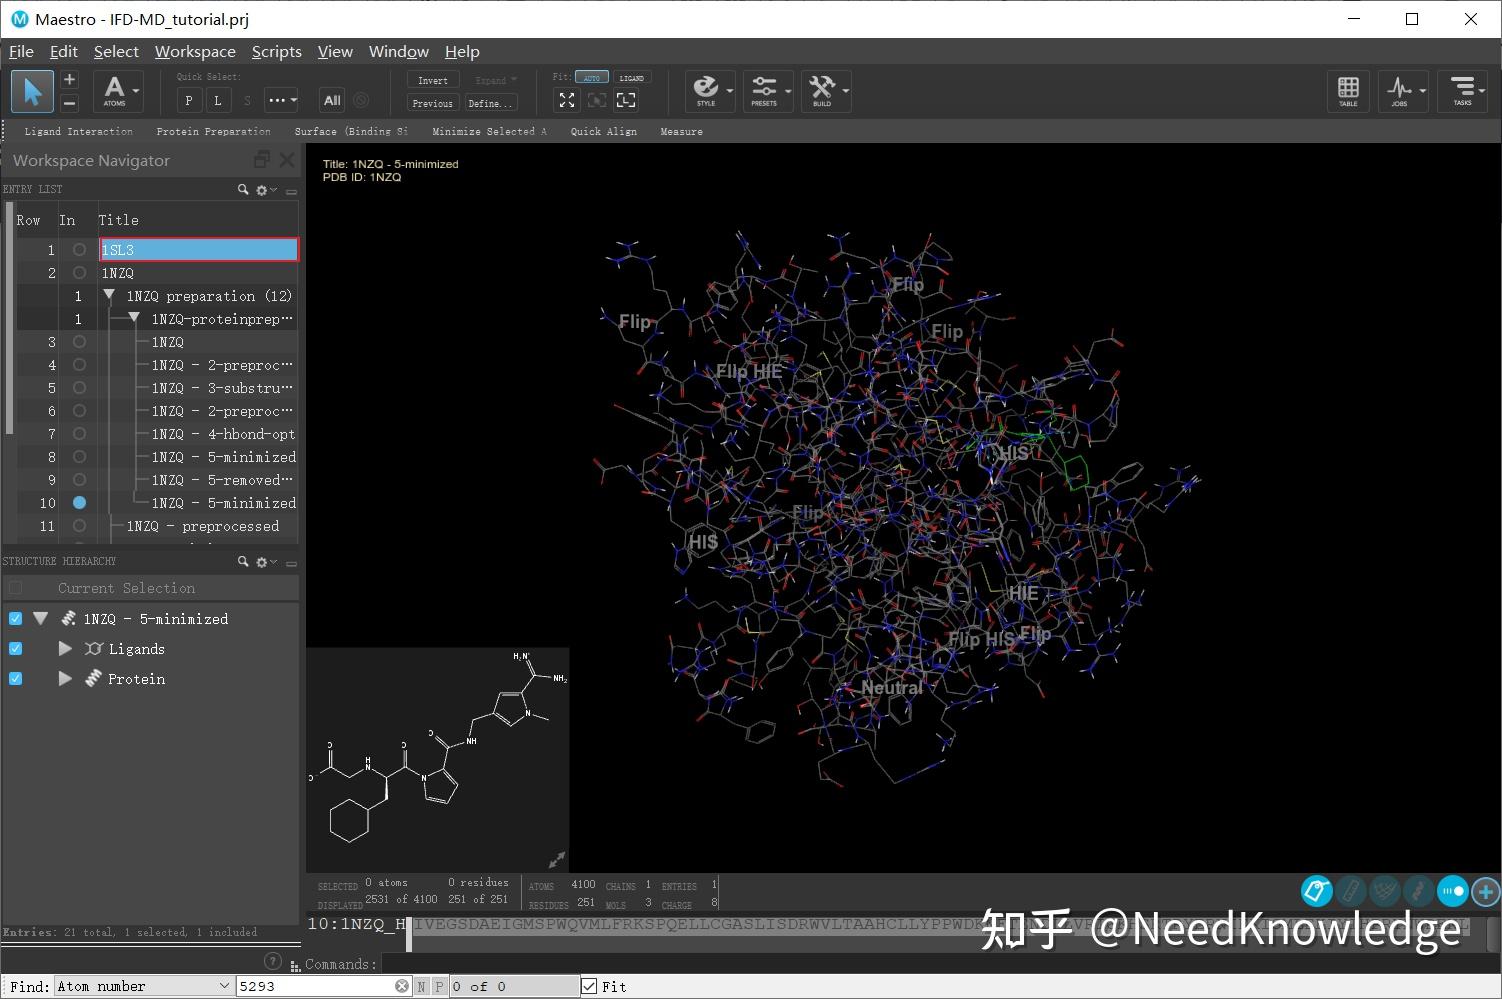This screenshot has width=1502, height=999.
Task: Open the Entry List search magnifier
Action: pyautogui.click(x=242, y=189)
